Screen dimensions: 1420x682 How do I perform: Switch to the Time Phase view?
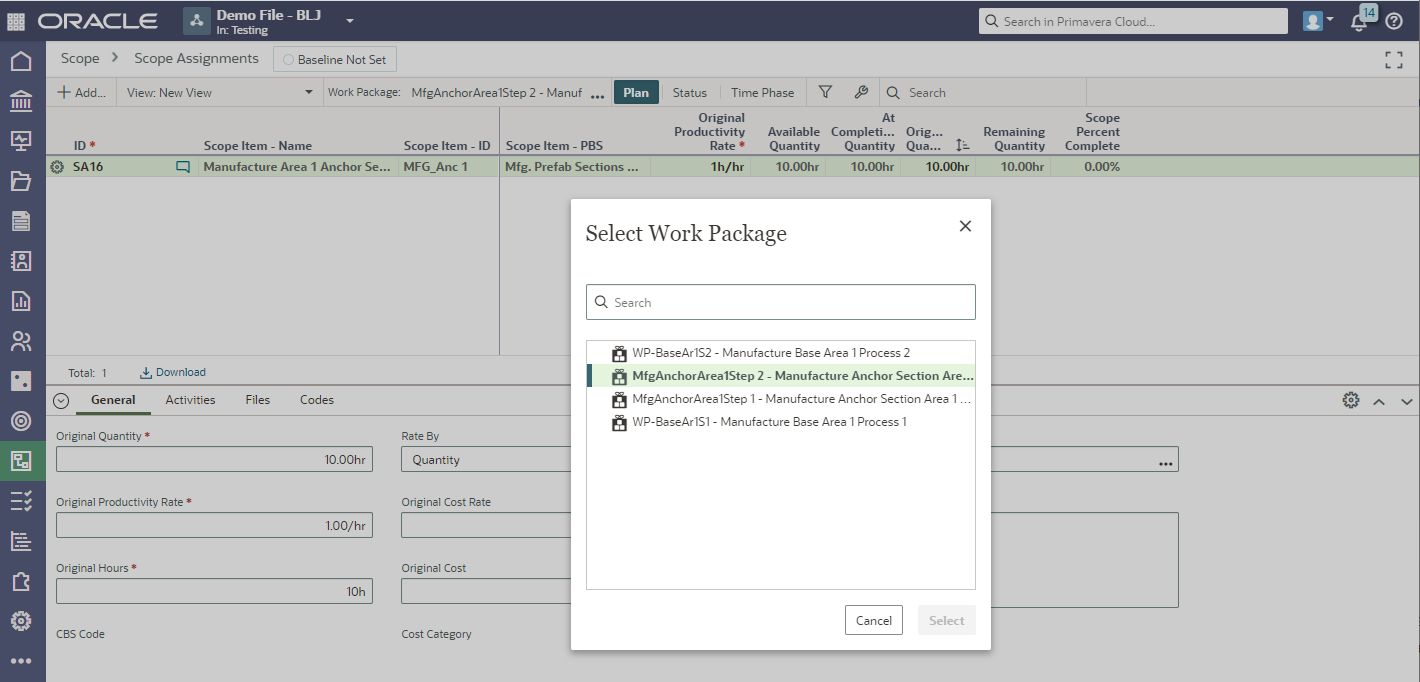tap(762, 93)
